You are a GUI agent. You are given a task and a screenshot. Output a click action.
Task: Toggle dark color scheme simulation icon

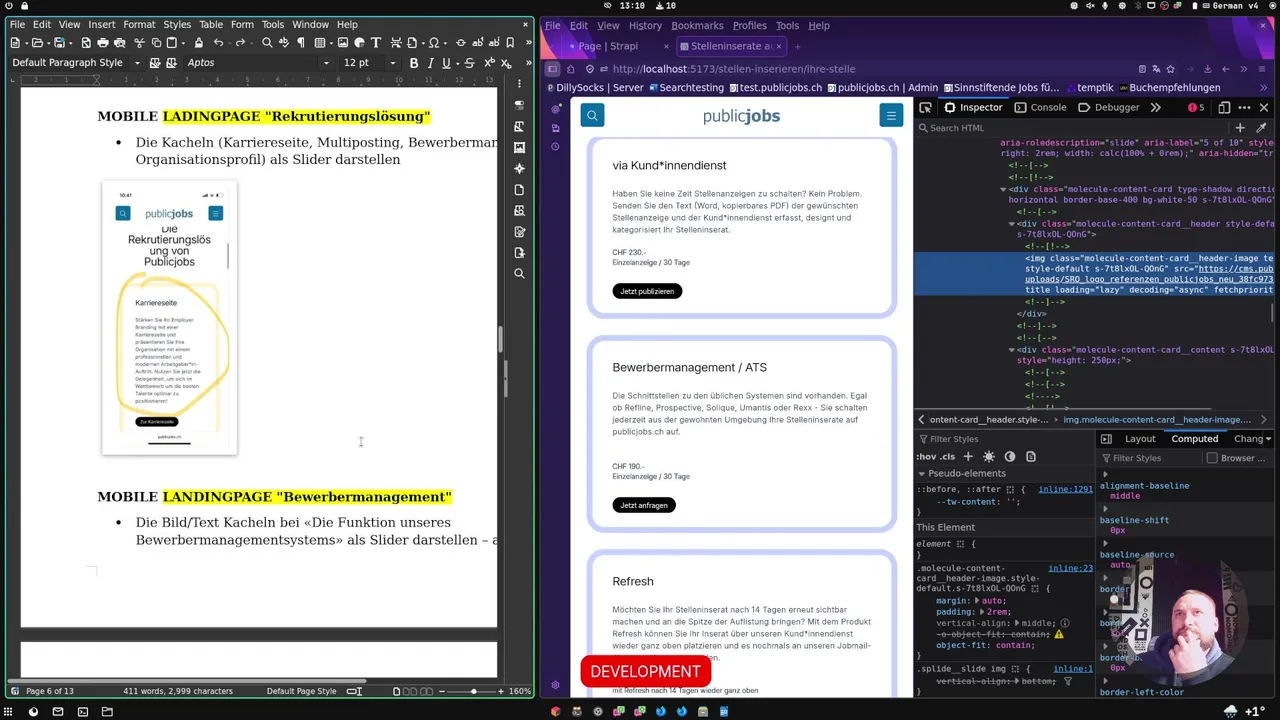(x=1010, y=457)
